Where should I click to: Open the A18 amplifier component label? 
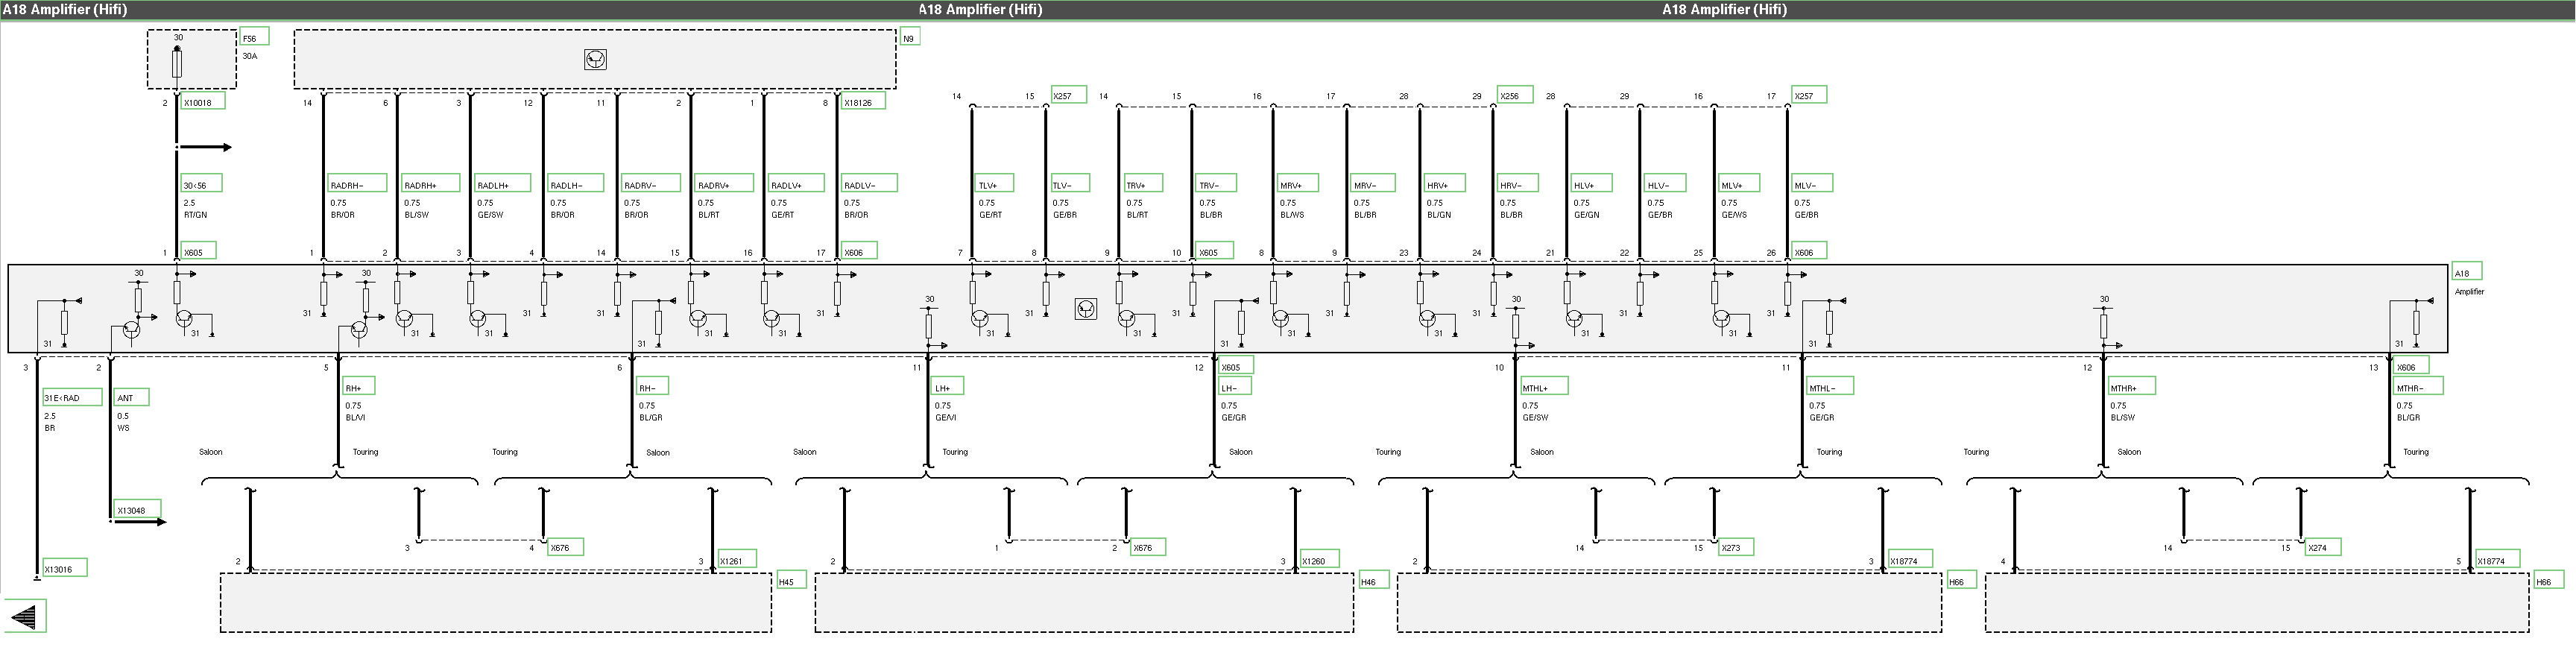coord(2467,272)
